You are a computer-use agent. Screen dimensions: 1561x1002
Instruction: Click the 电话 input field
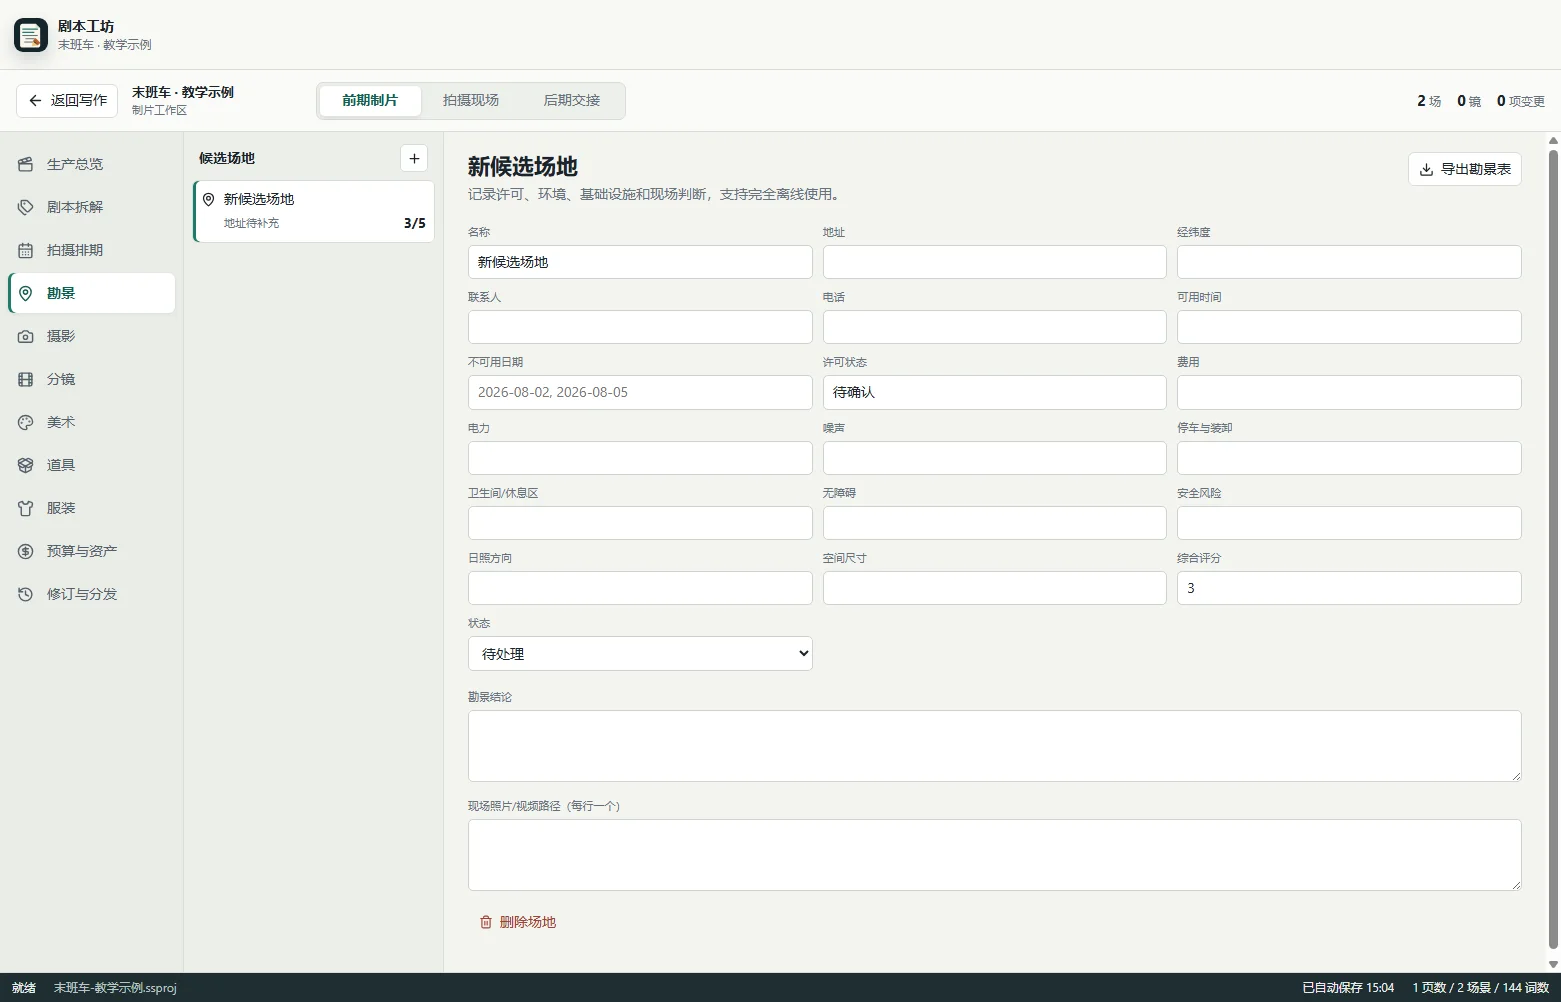[994, 327]
